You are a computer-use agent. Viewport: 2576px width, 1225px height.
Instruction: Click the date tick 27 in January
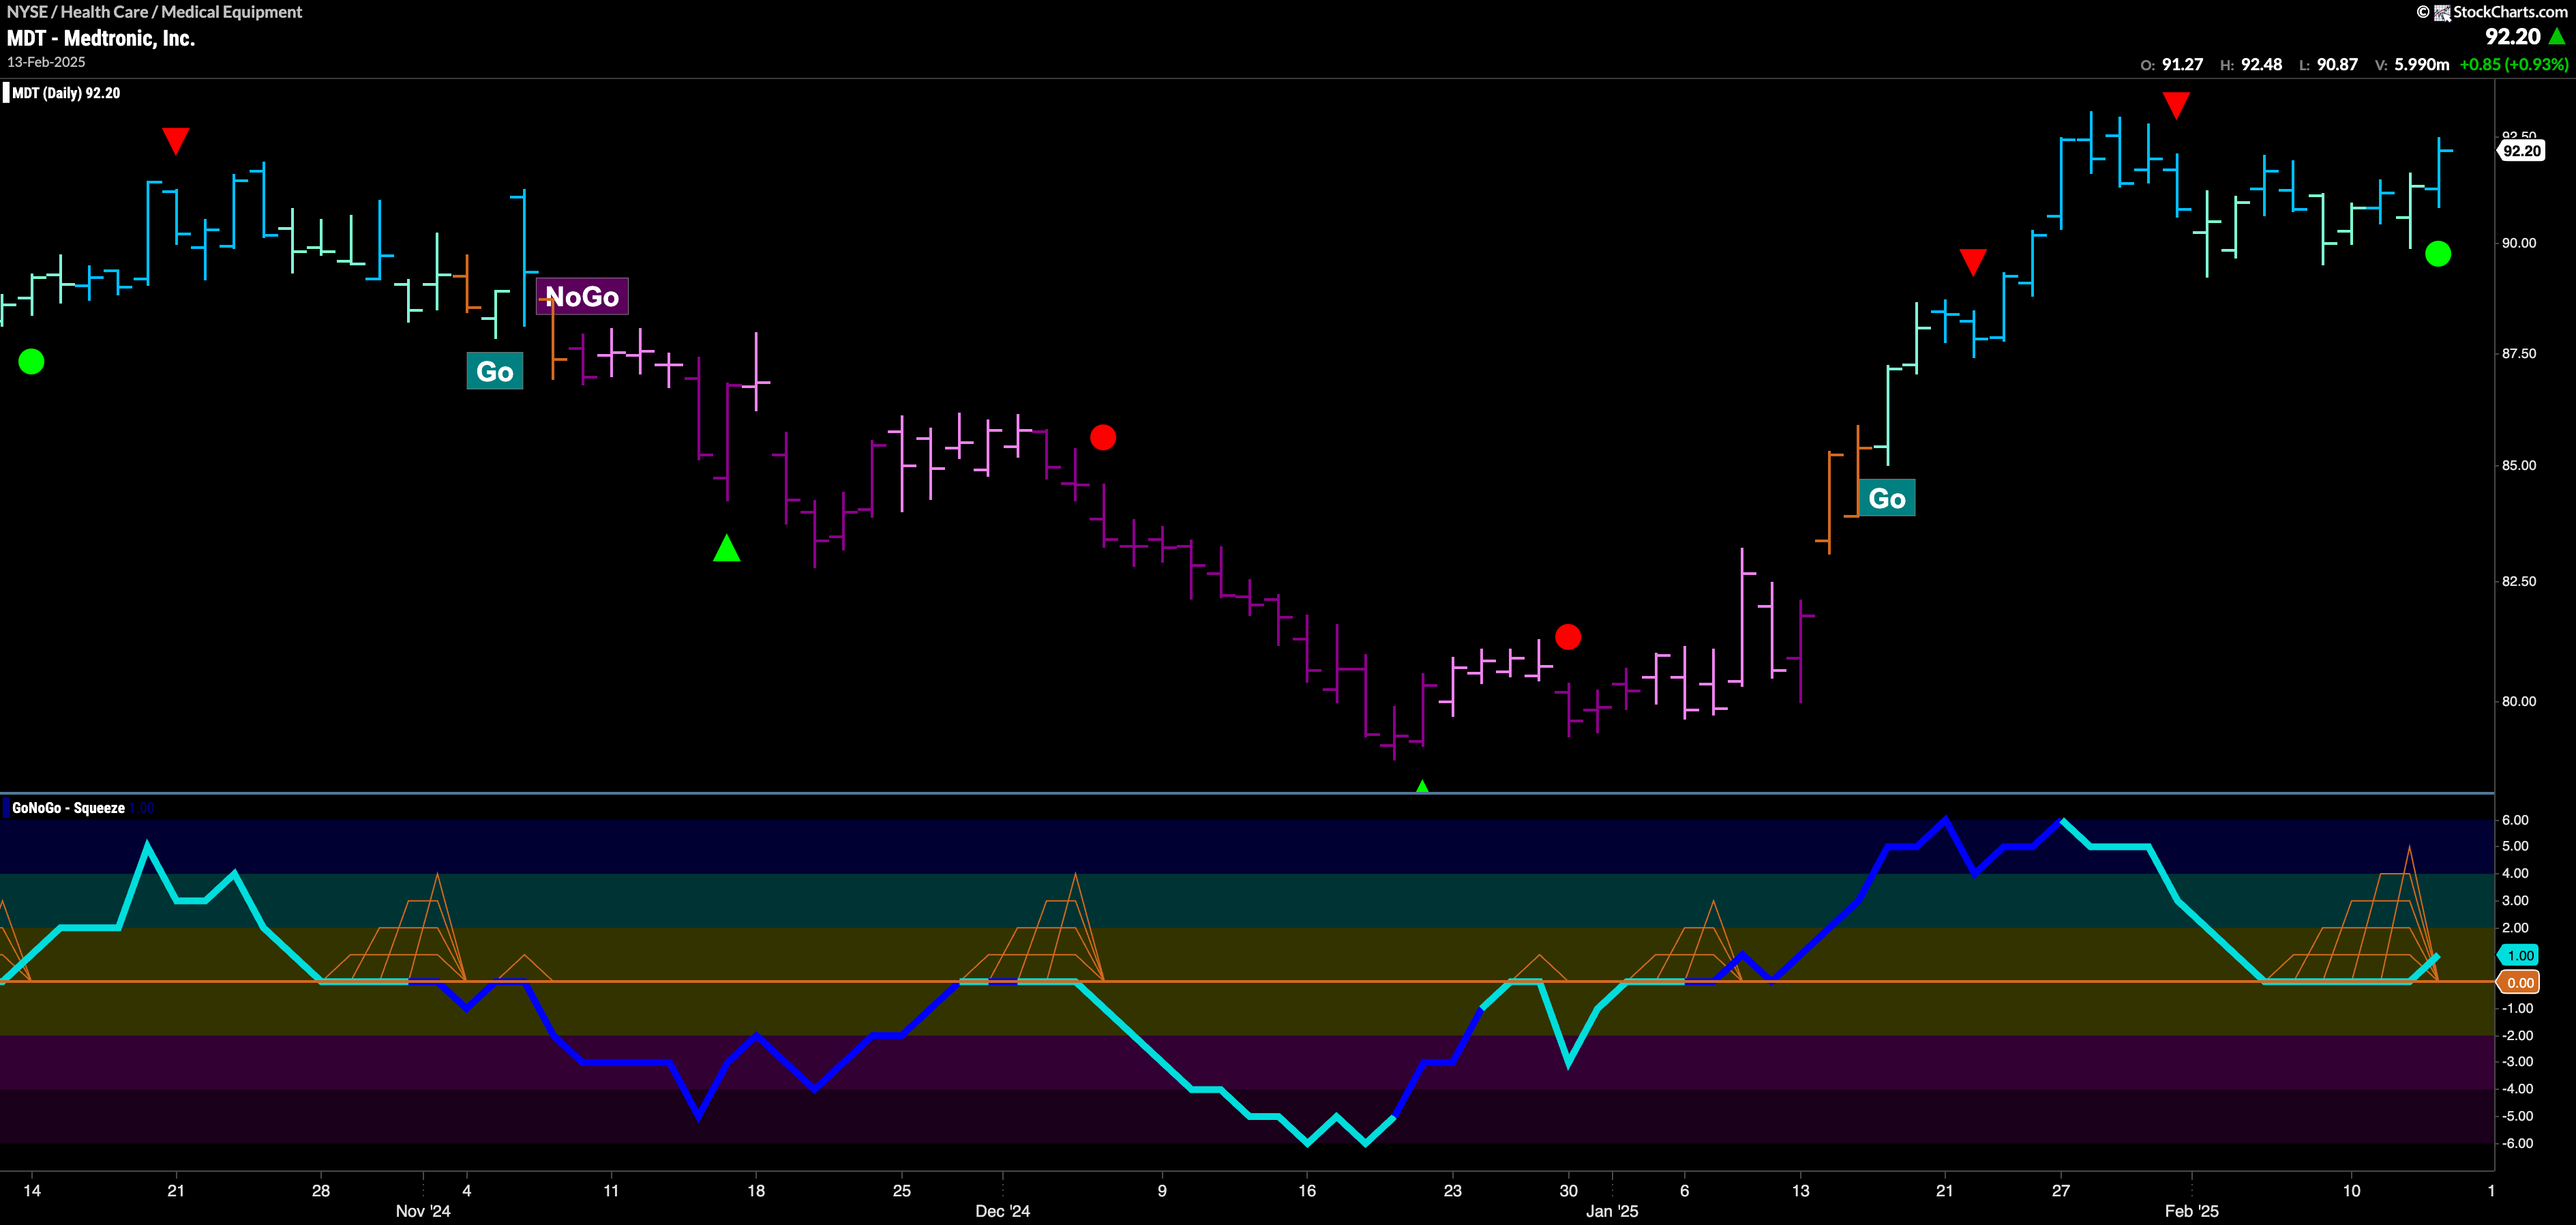[x=2061, y=1190]
